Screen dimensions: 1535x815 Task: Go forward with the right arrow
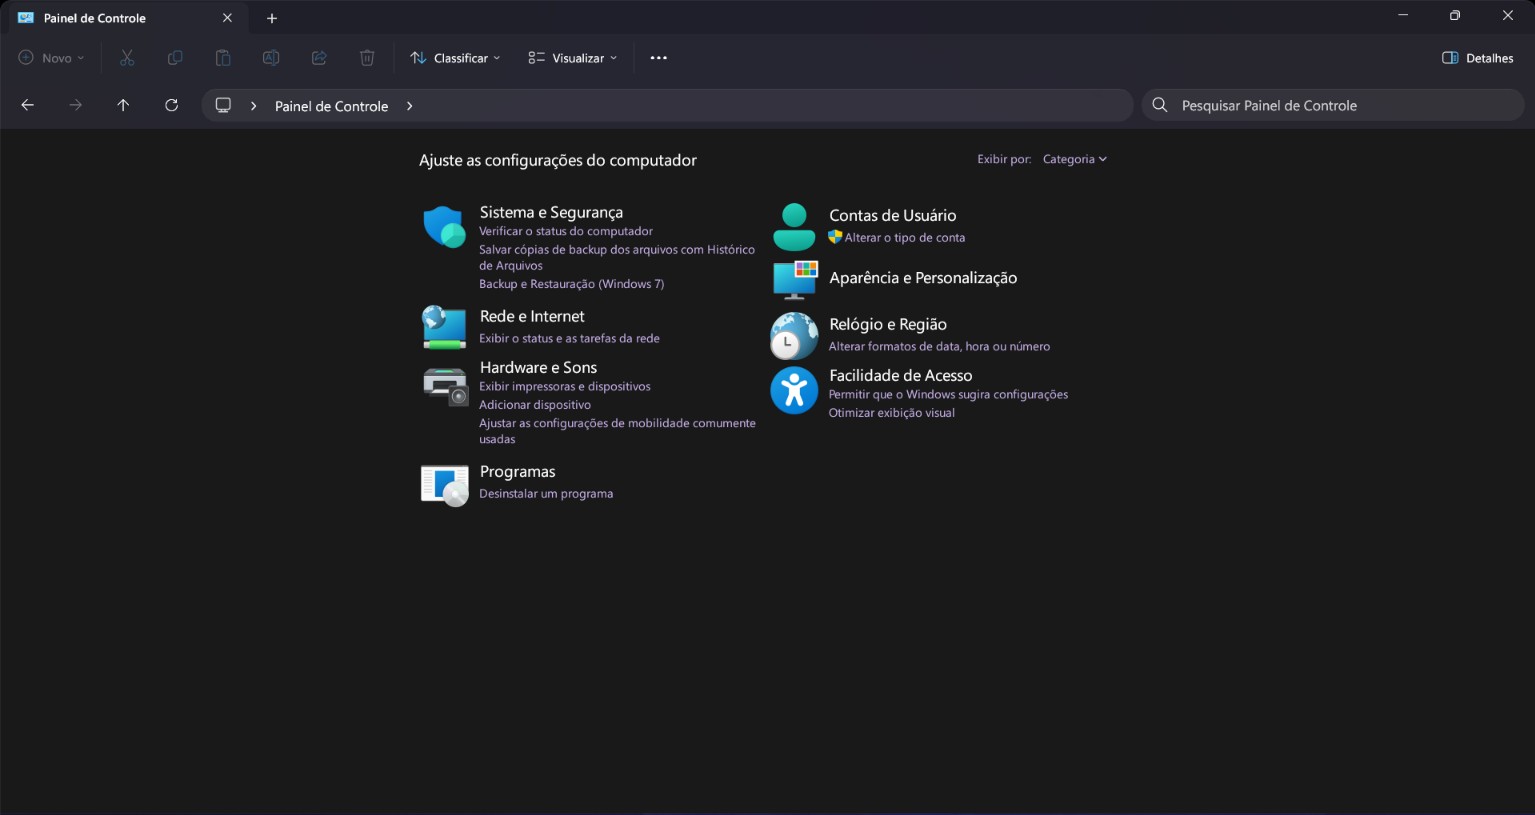point(75,105)
